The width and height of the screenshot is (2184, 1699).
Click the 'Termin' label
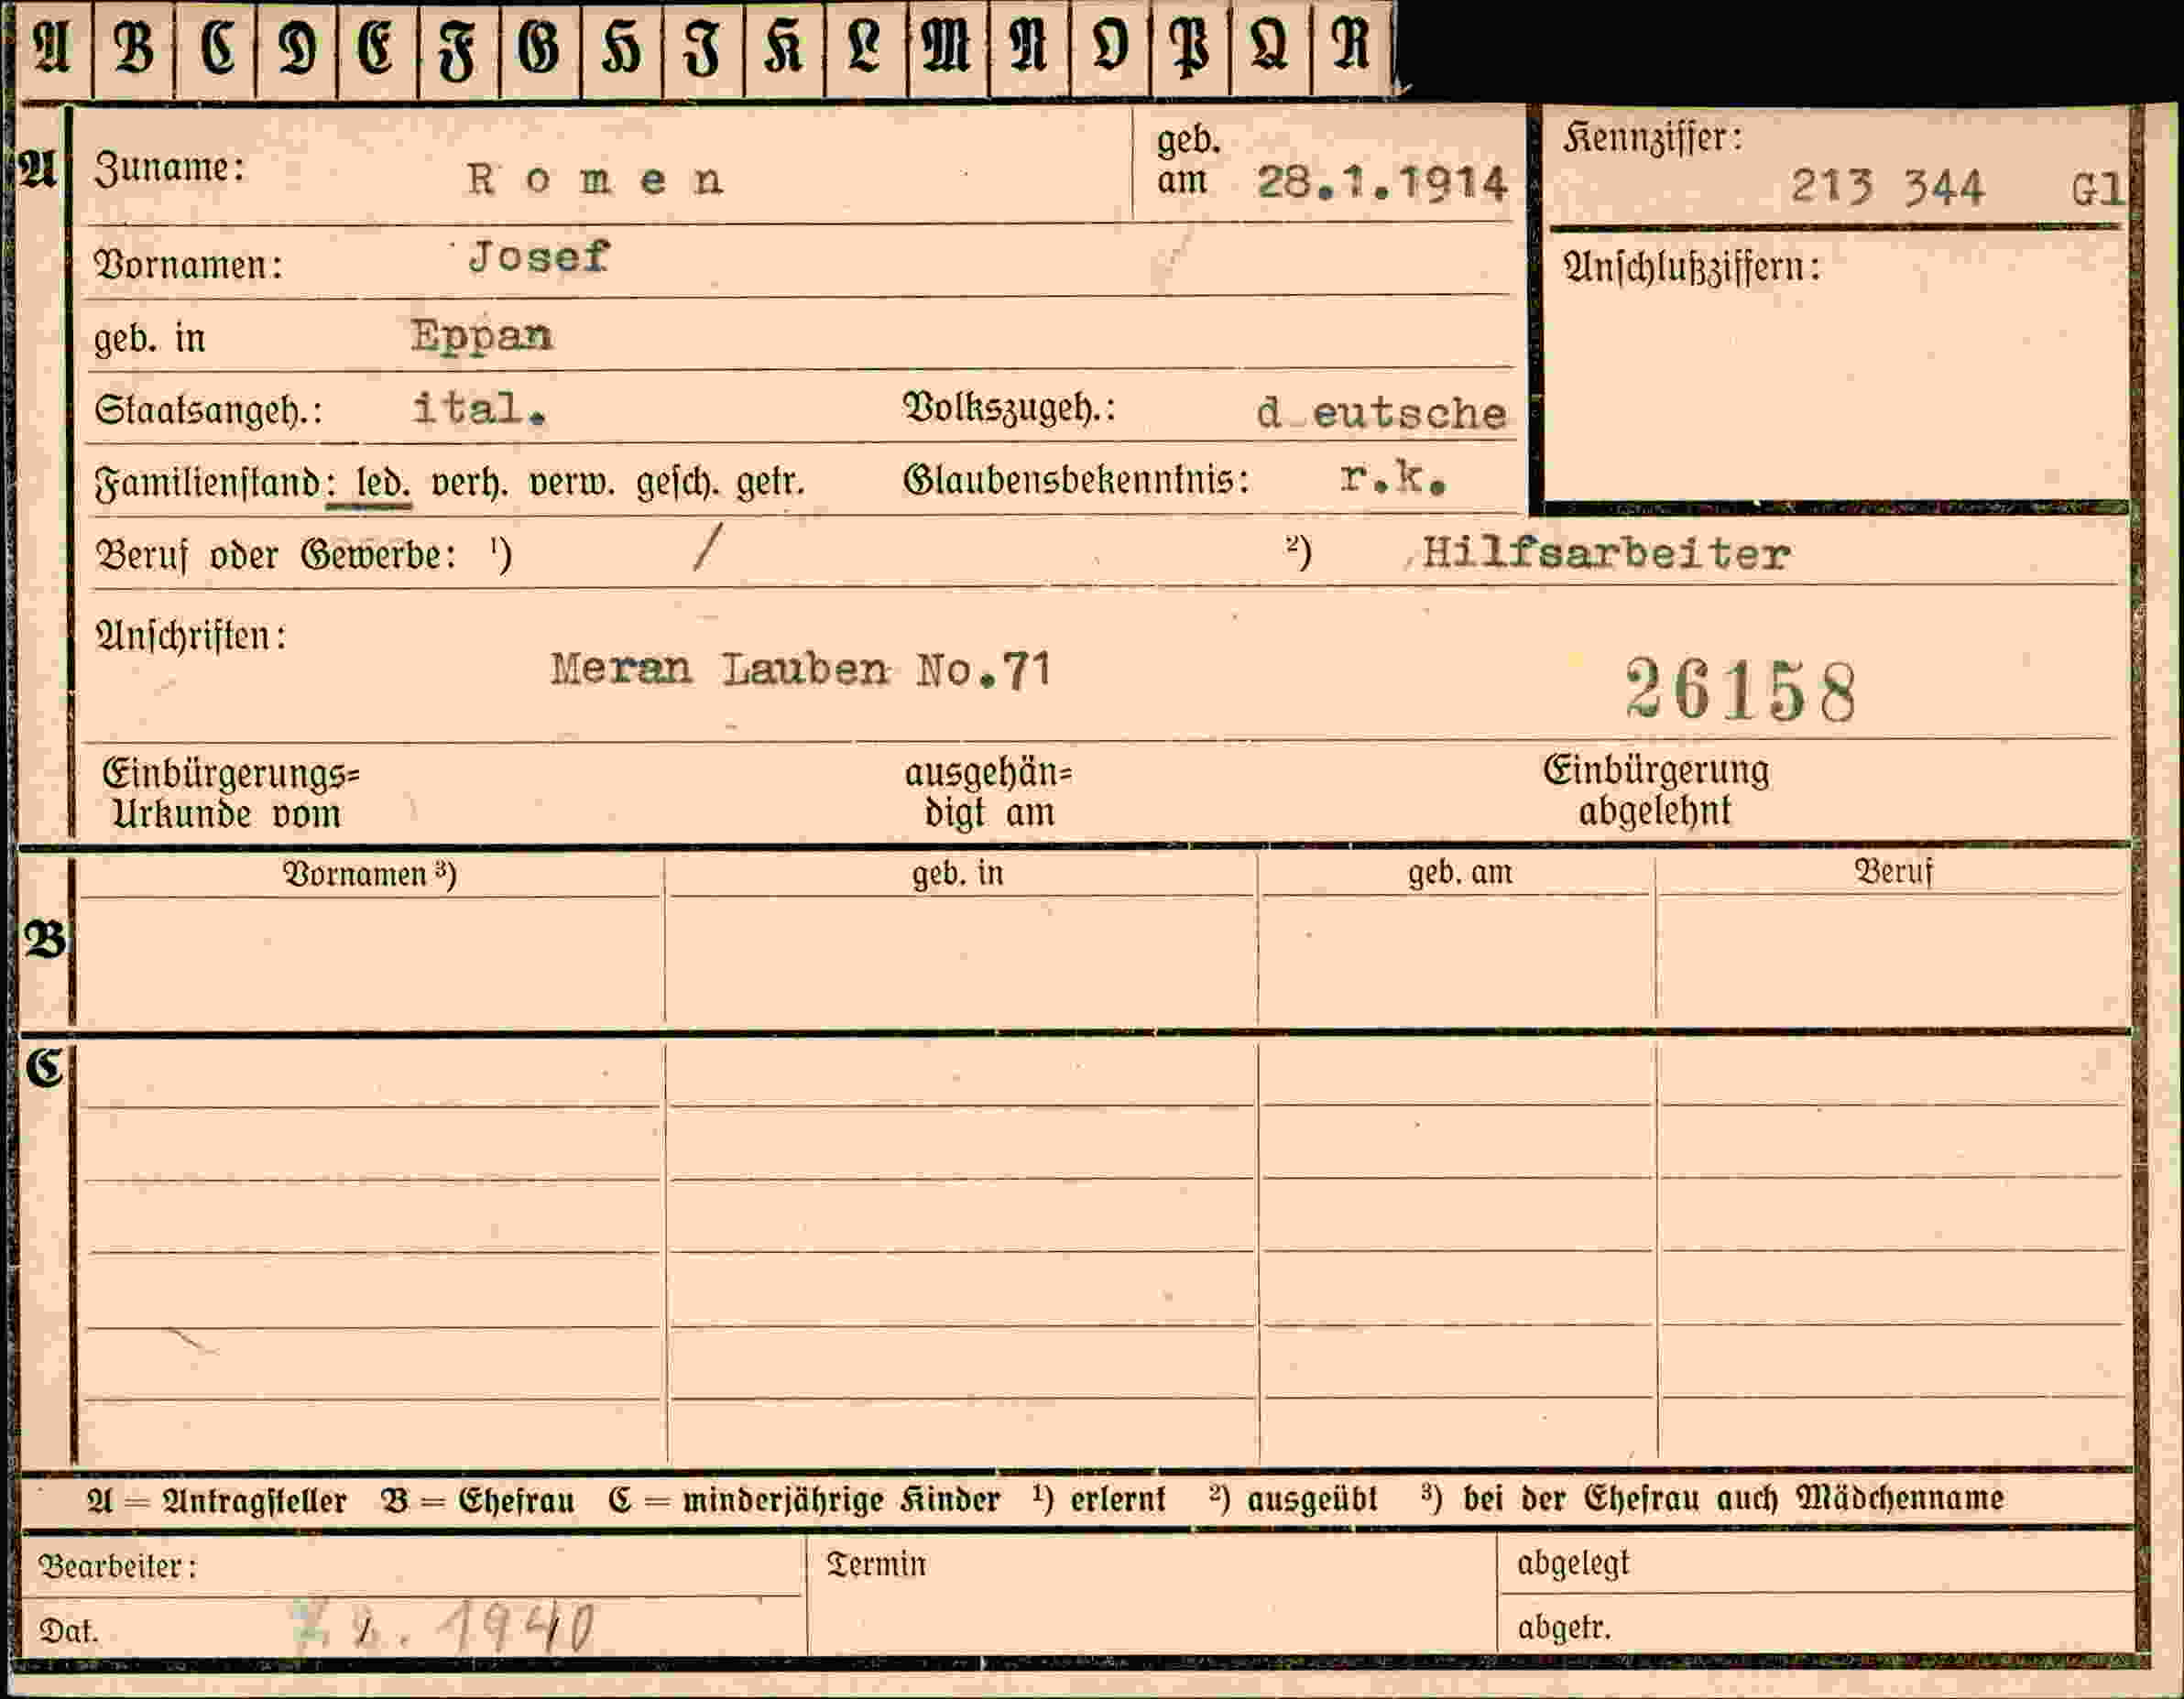point(876,1564)
